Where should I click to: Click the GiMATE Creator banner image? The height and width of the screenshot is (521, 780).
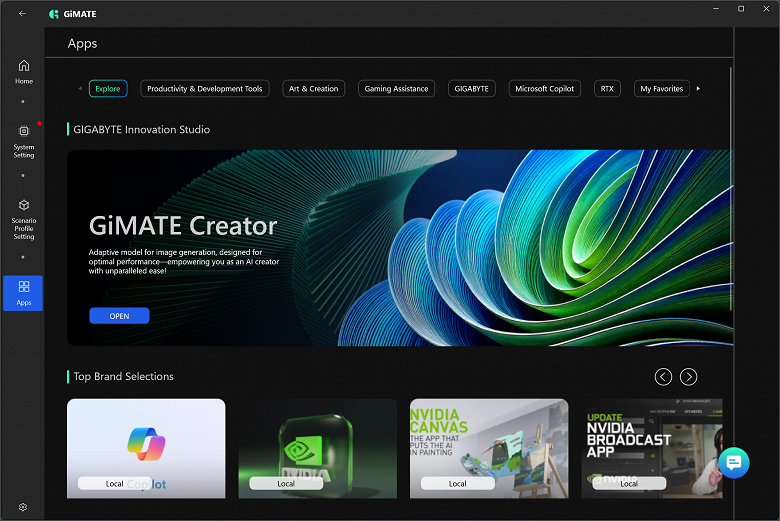(x=400, y=248)
